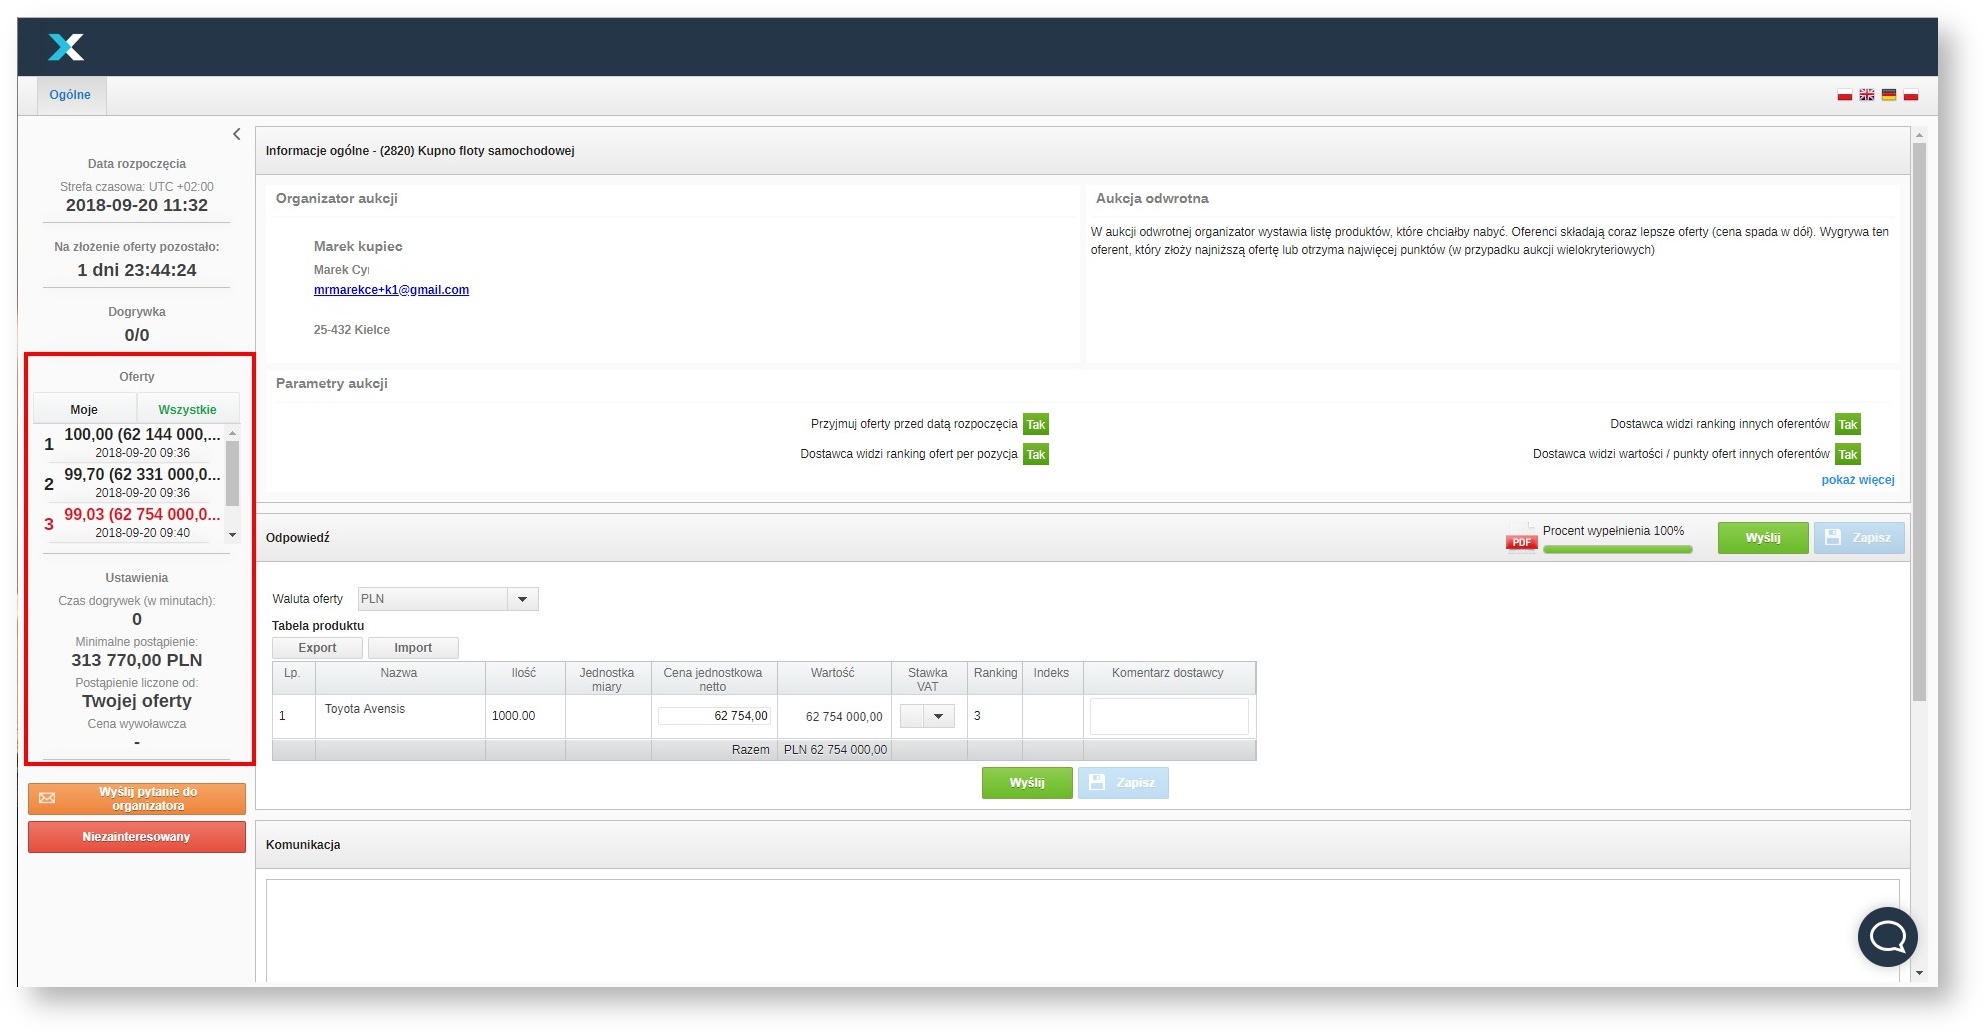Open organizer email mrmarekce+k1@gmail.com link
The image size is (1986, 1035).
click(x=391, y=290)
